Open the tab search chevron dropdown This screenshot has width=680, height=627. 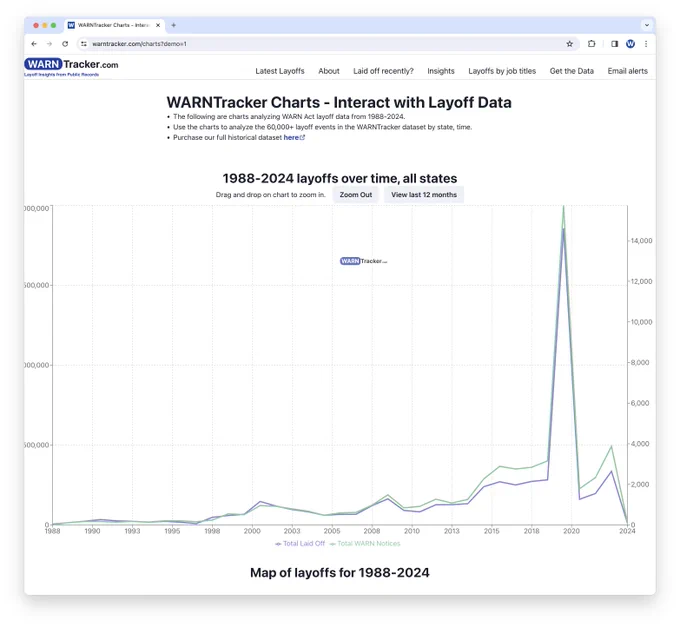pyautogui.click(x=647, y=25)
